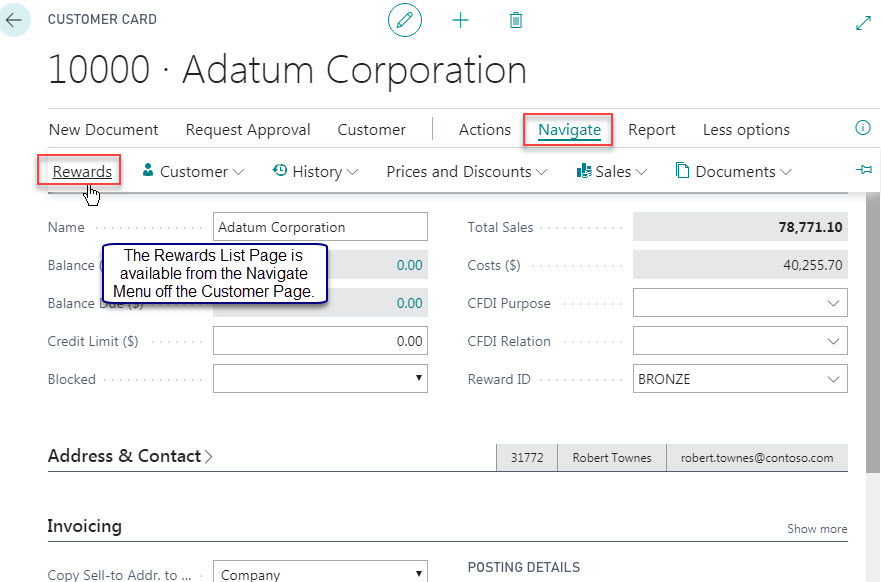Click robert.townes@contoso.com summary cell
Viewport: 881px width, 582px height.
(757, 458)
